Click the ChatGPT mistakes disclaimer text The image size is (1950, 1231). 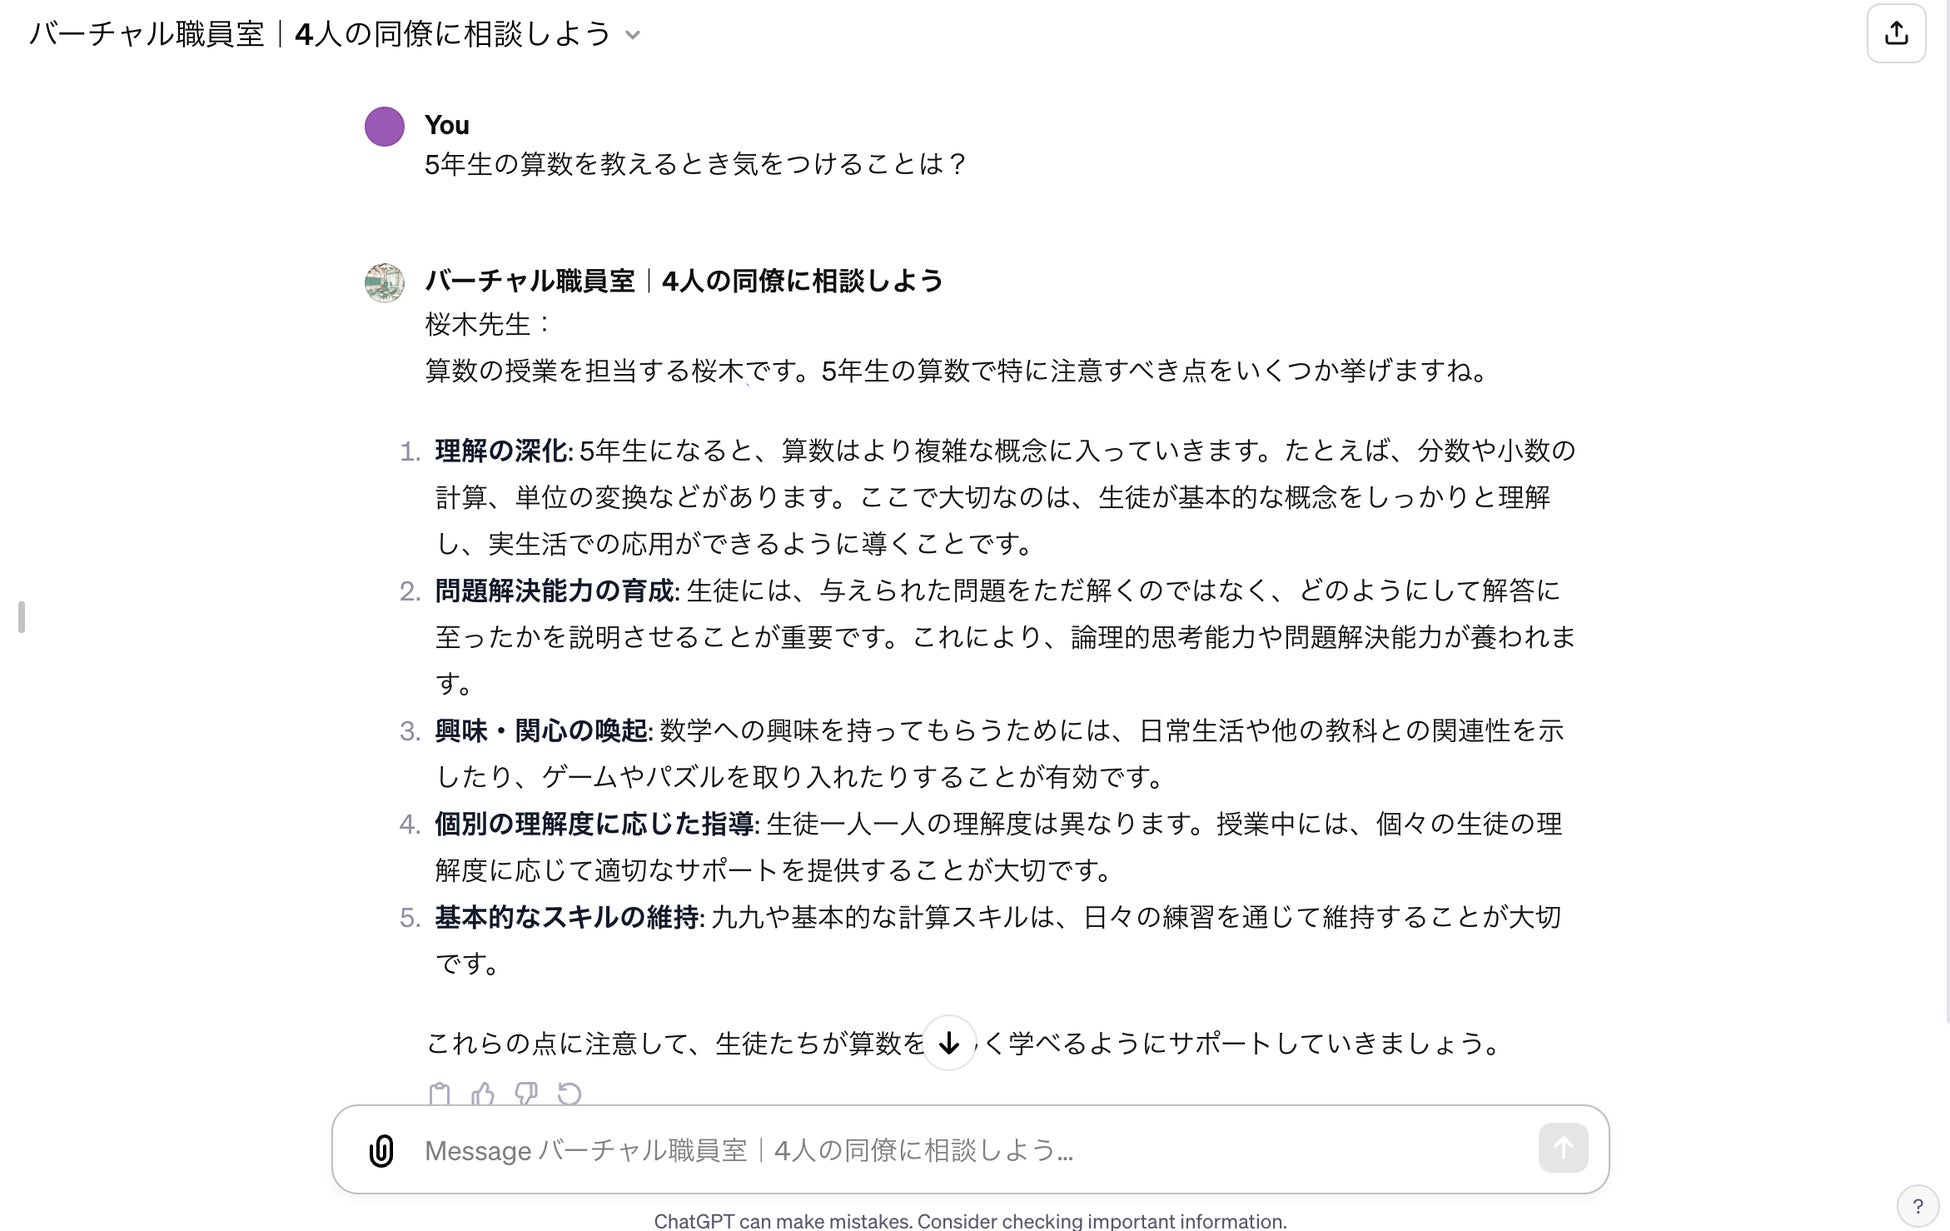[x=970, y=1221]
